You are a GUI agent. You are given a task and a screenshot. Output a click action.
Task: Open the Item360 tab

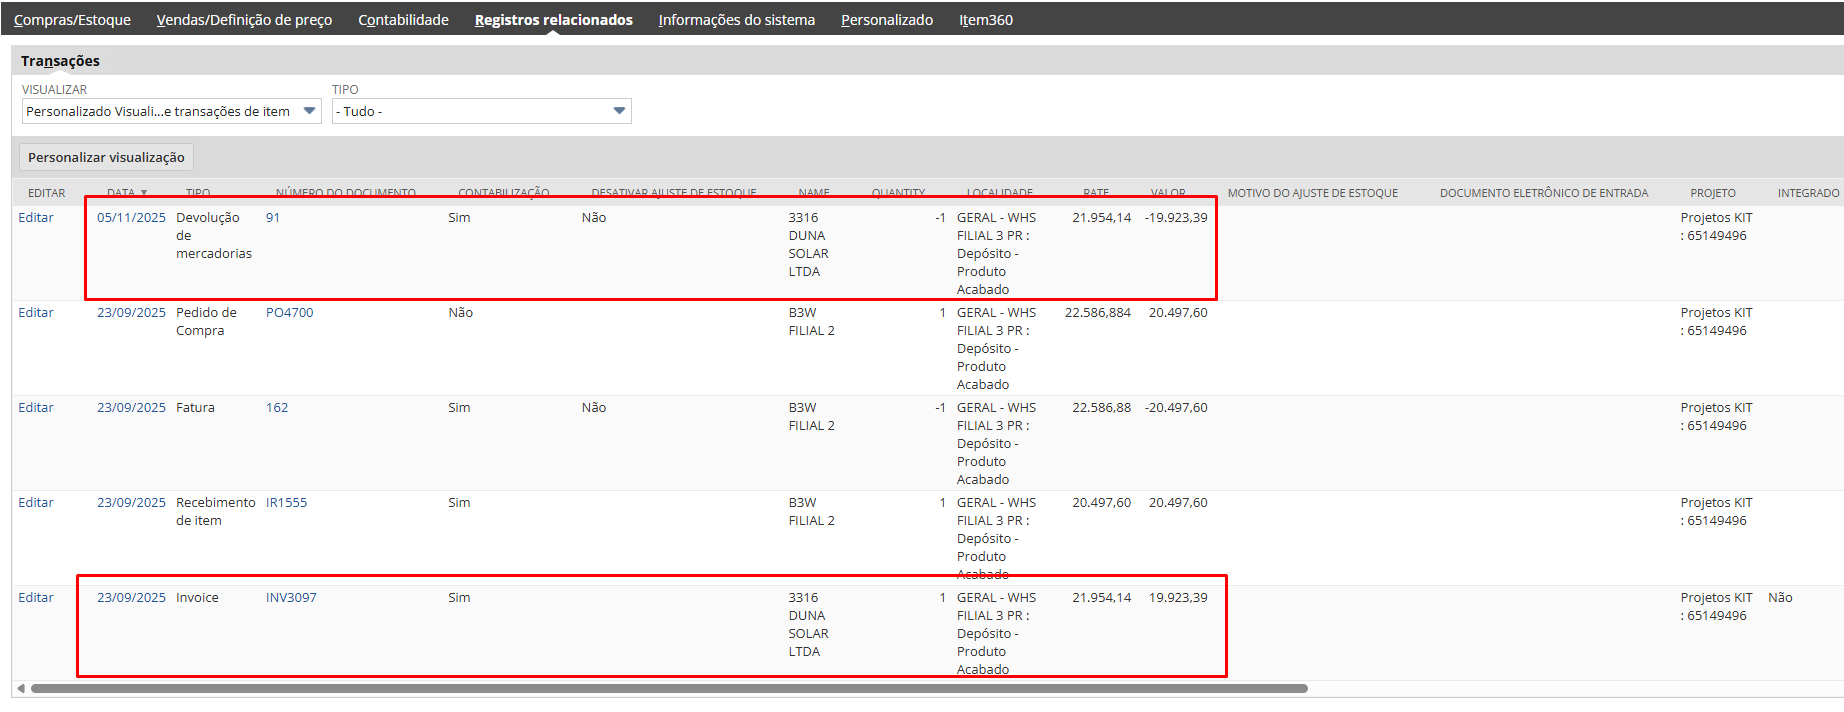(985, 20)
